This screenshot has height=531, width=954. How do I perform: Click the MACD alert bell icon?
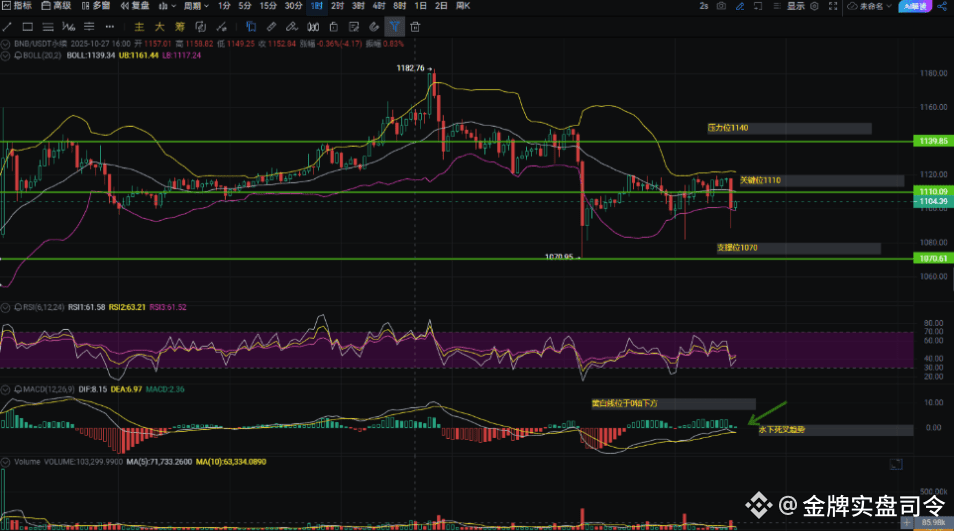point(18,389)
